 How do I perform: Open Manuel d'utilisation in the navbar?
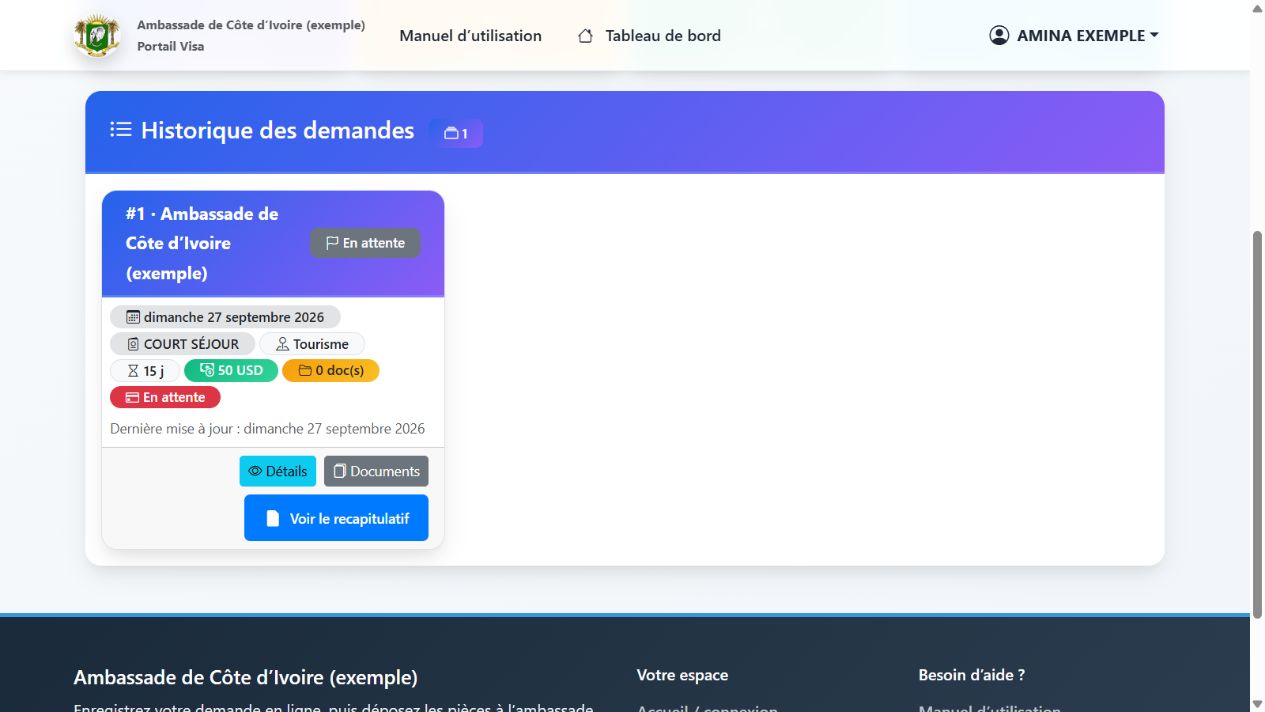pyautogui.click(x=470, y=36)
